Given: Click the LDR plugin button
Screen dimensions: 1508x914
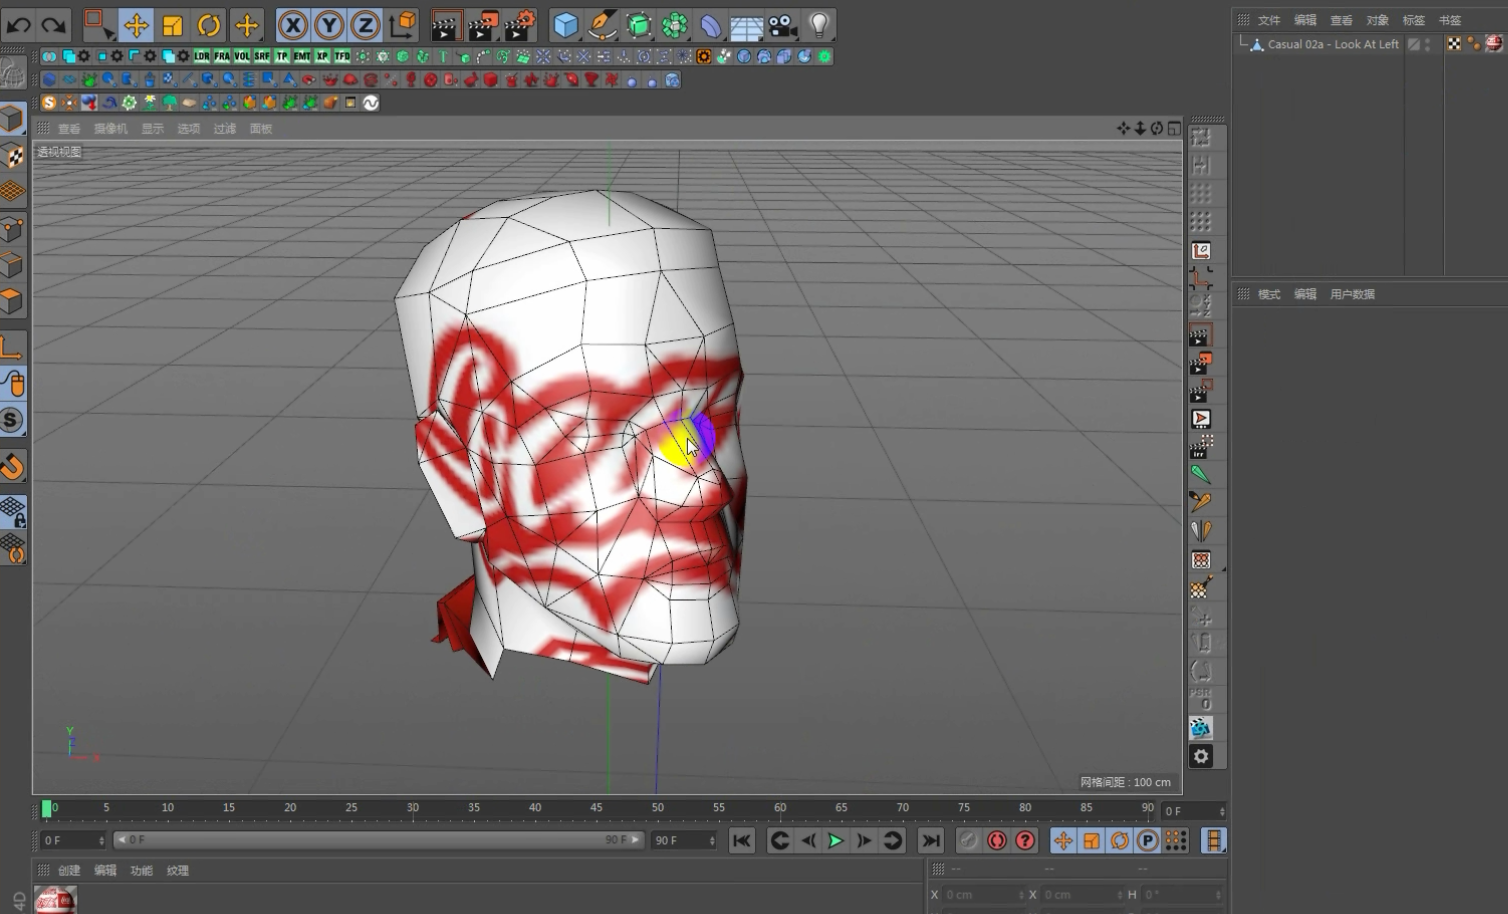Looking at the screenshot, I should coord(202,57).
